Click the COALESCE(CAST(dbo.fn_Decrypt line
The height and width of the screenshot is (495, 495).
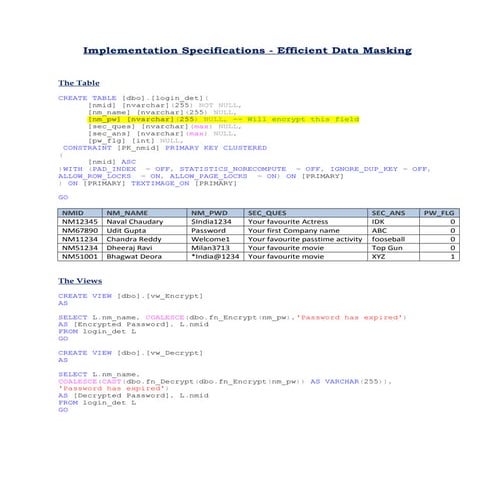[x=225, y=381]
